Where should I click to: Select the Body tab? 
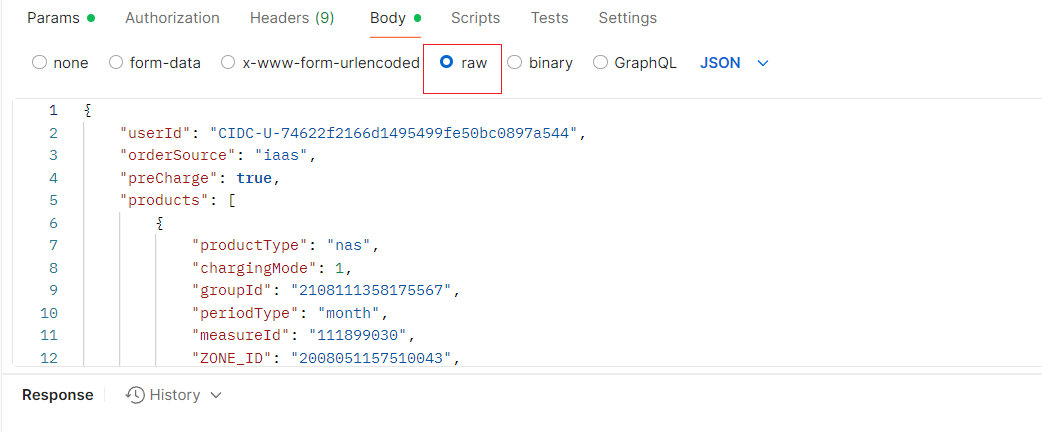pos(388,18)
